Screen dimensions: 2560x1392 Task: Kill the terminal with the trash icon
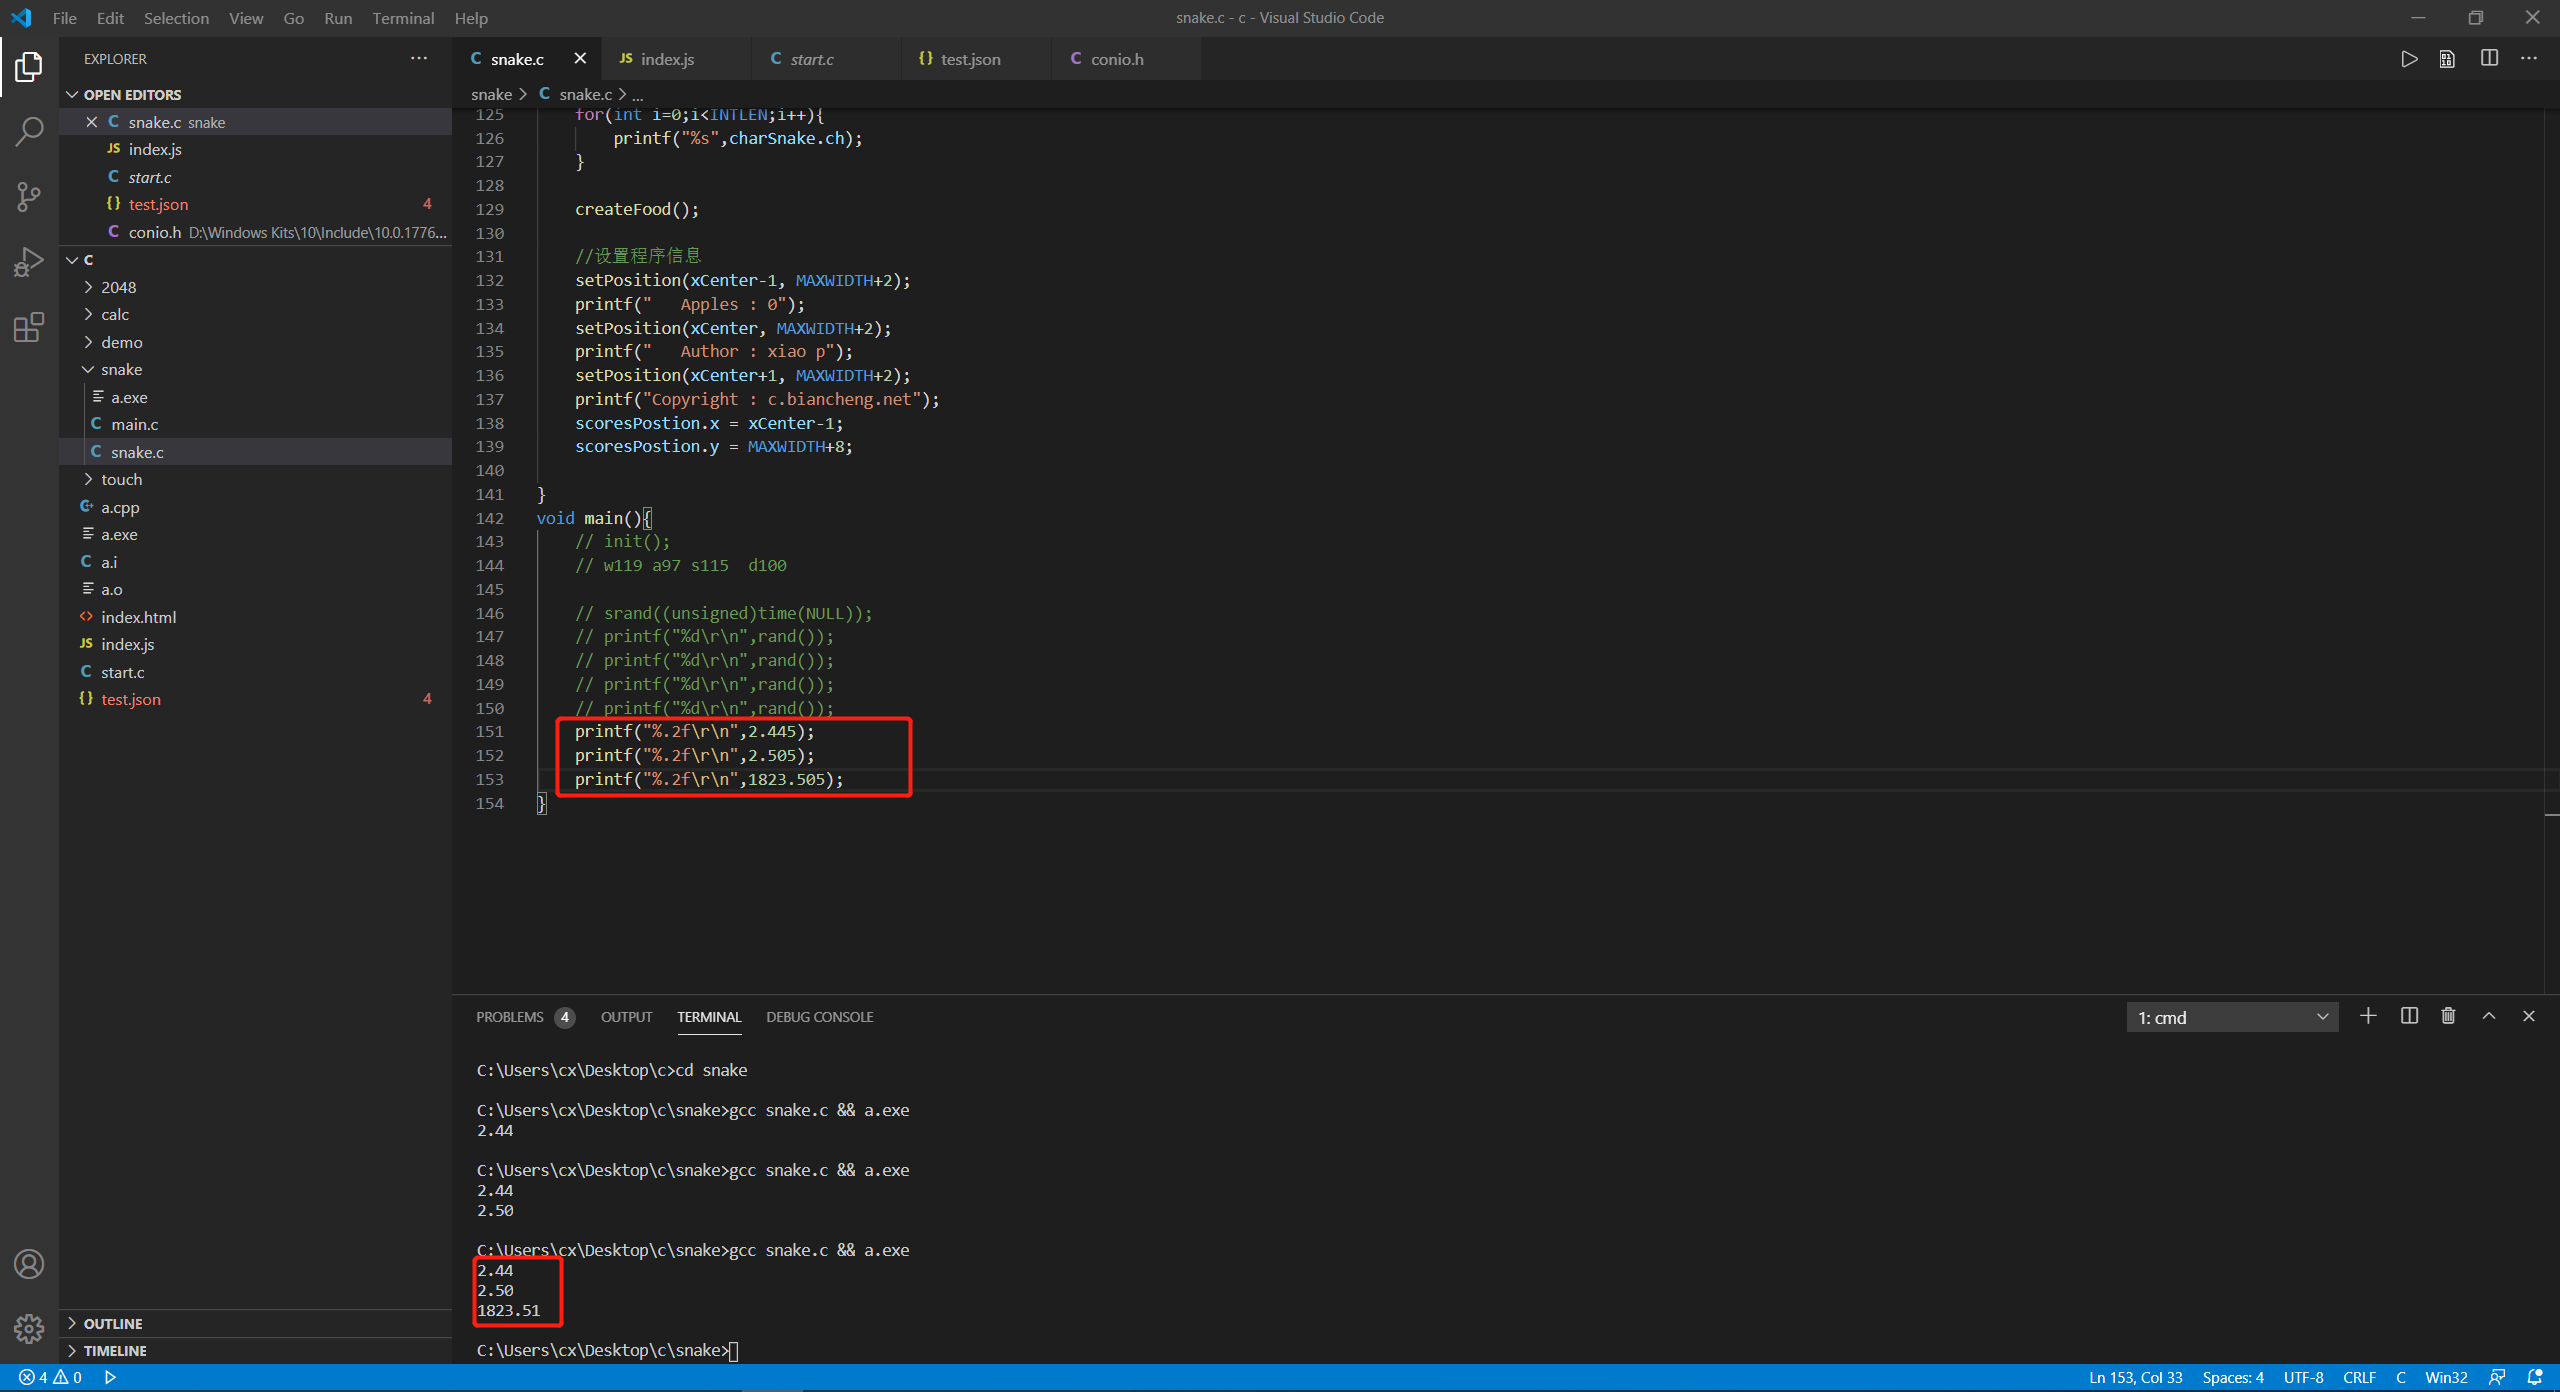pos(2449,1016)
